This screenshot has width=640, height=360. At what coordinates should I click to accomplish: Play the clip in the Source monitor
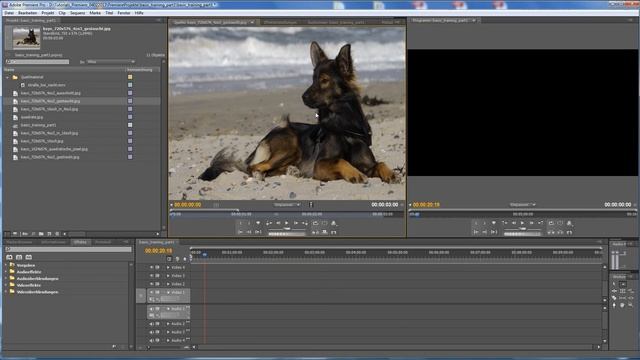click(x=287, y=223)
